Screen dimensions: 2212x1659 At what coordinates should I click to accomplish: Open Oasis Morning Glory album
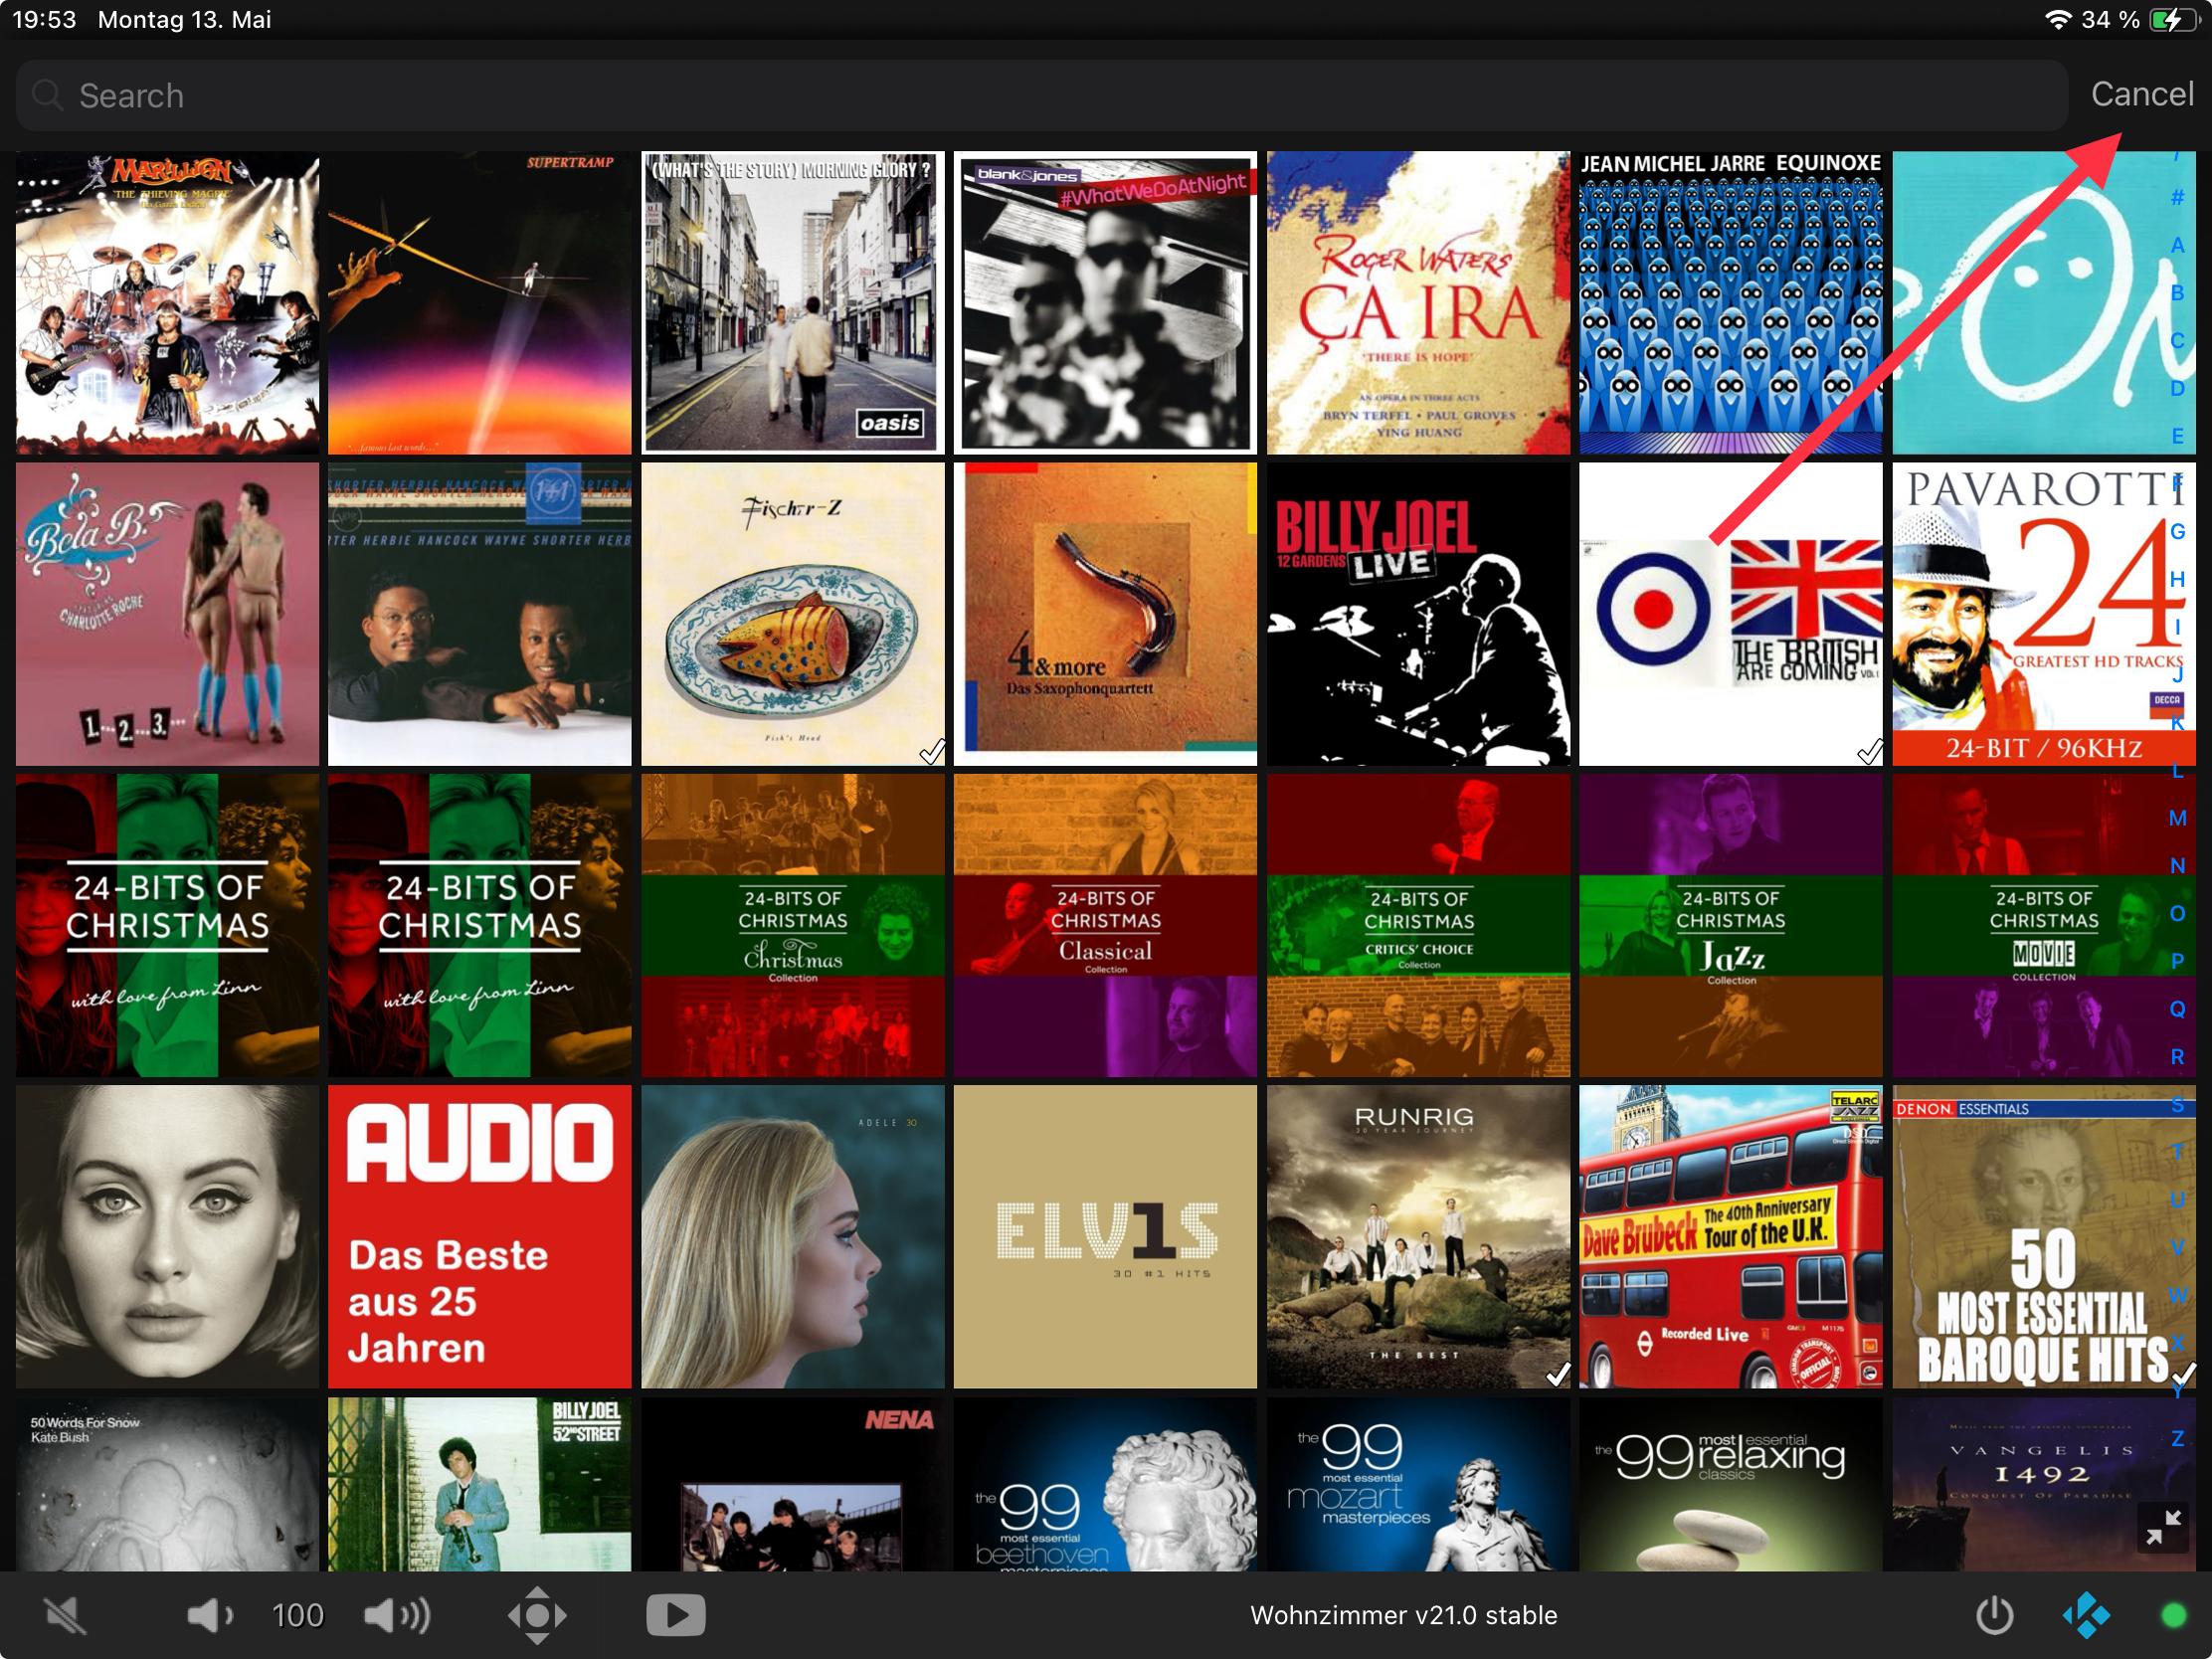pyautogui.click(x=793, y=303)
